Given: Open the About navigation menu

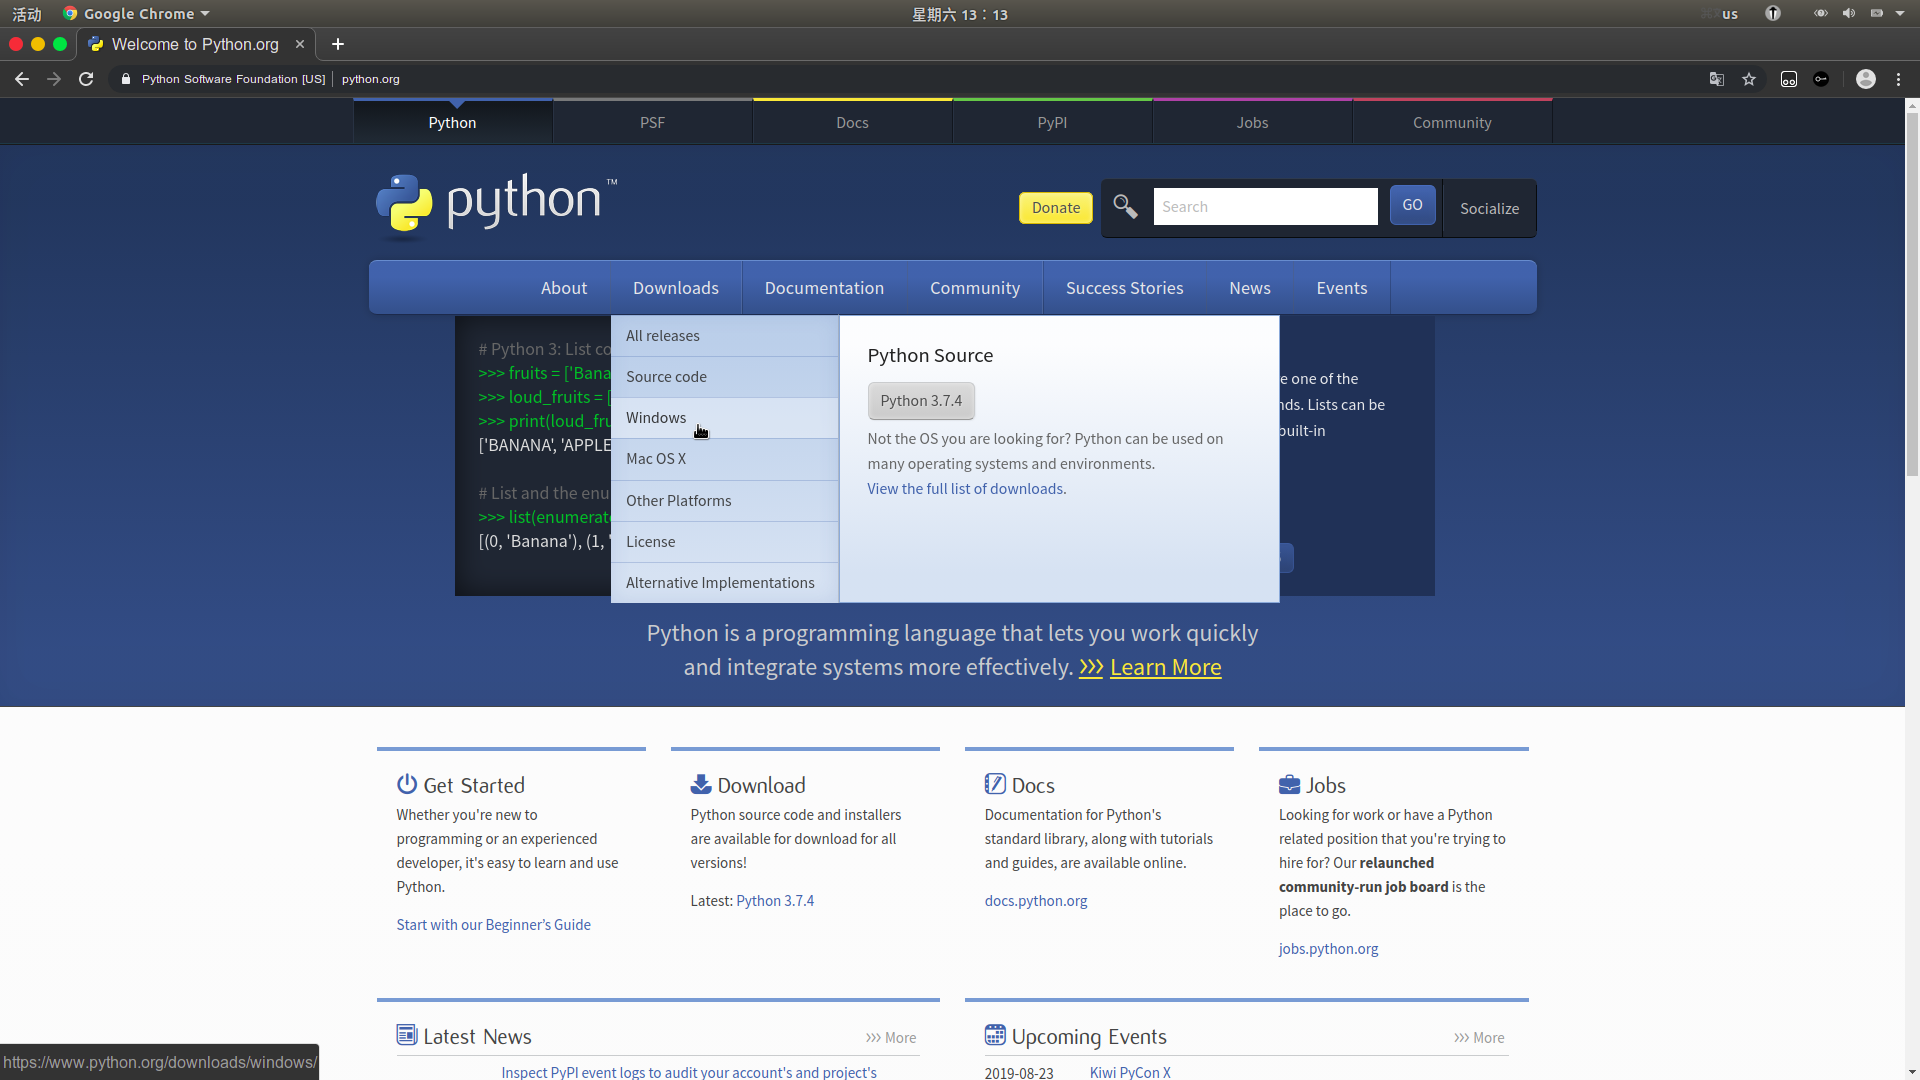Looking at the screenshot, I should pos(564,288).
